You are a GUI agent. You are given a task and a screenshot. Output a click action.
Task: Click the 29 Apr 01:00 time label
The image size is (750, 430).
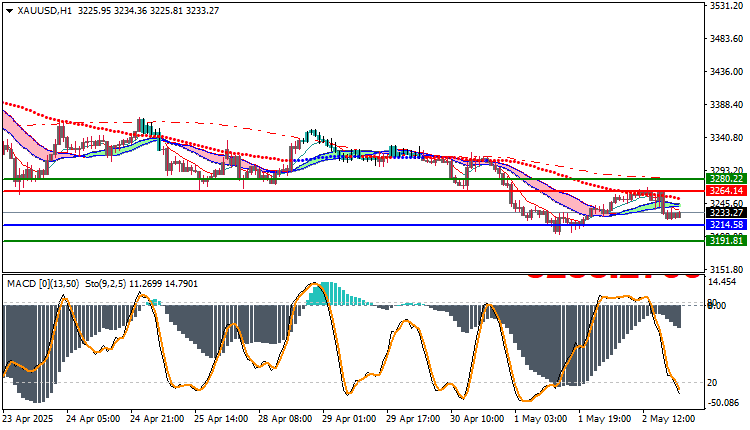click(349, 419)
